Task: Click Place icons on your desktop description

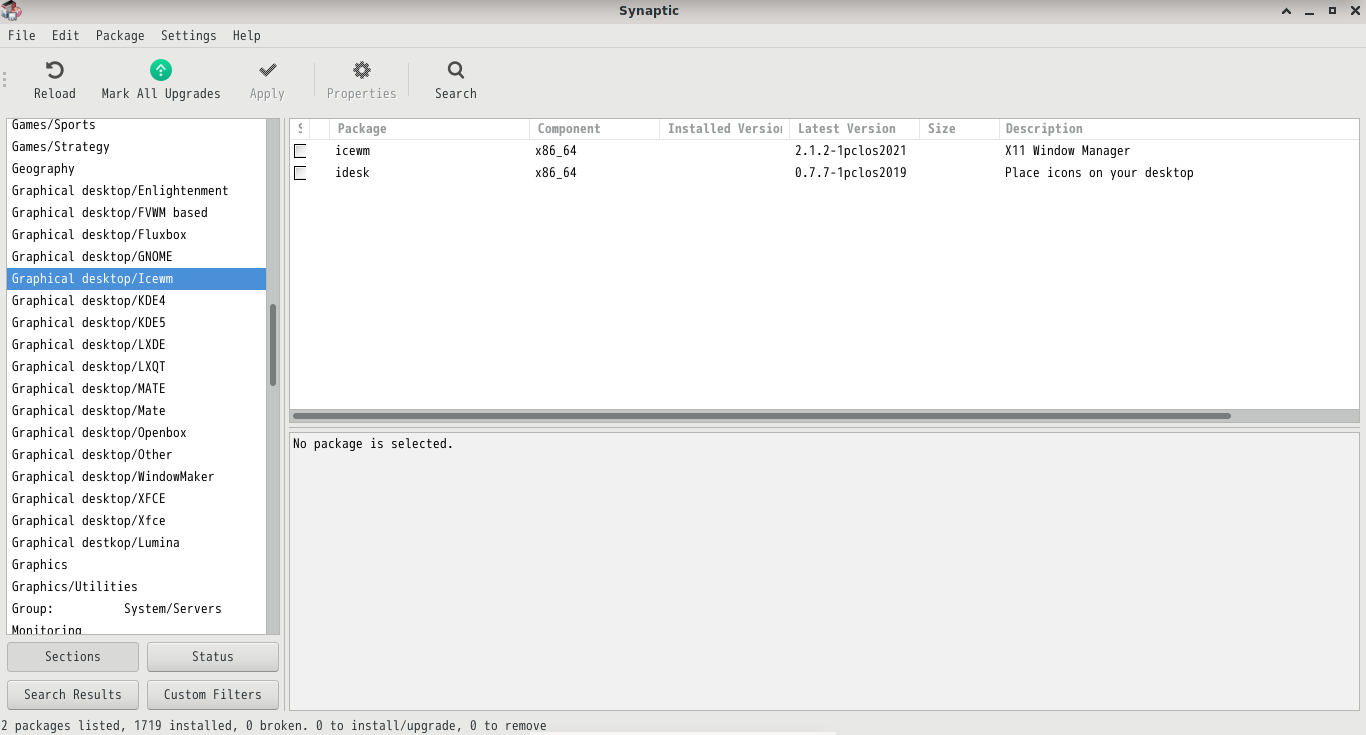Action: (x=1099, y=173)
